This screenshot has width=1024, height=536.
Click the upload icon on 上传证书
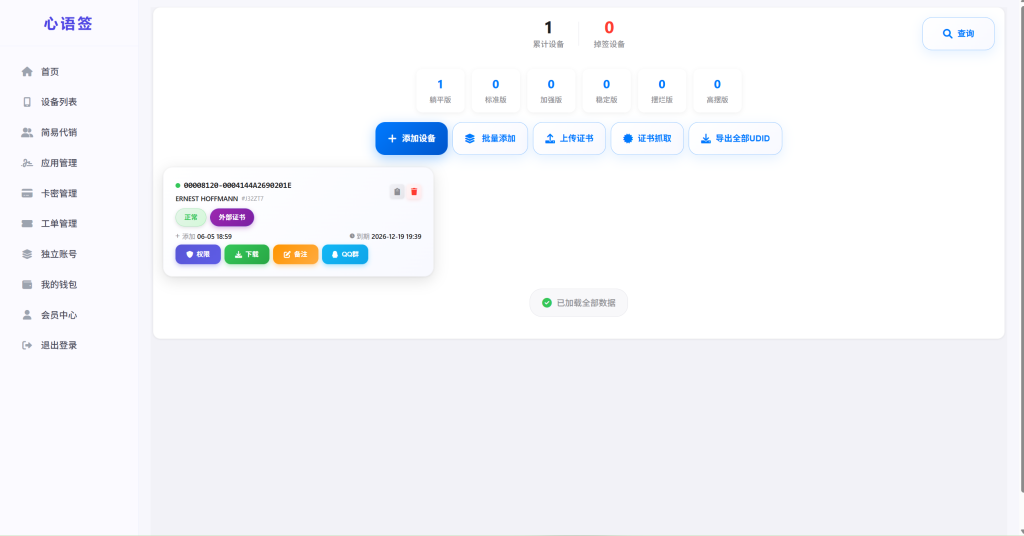tap(550, 138)
